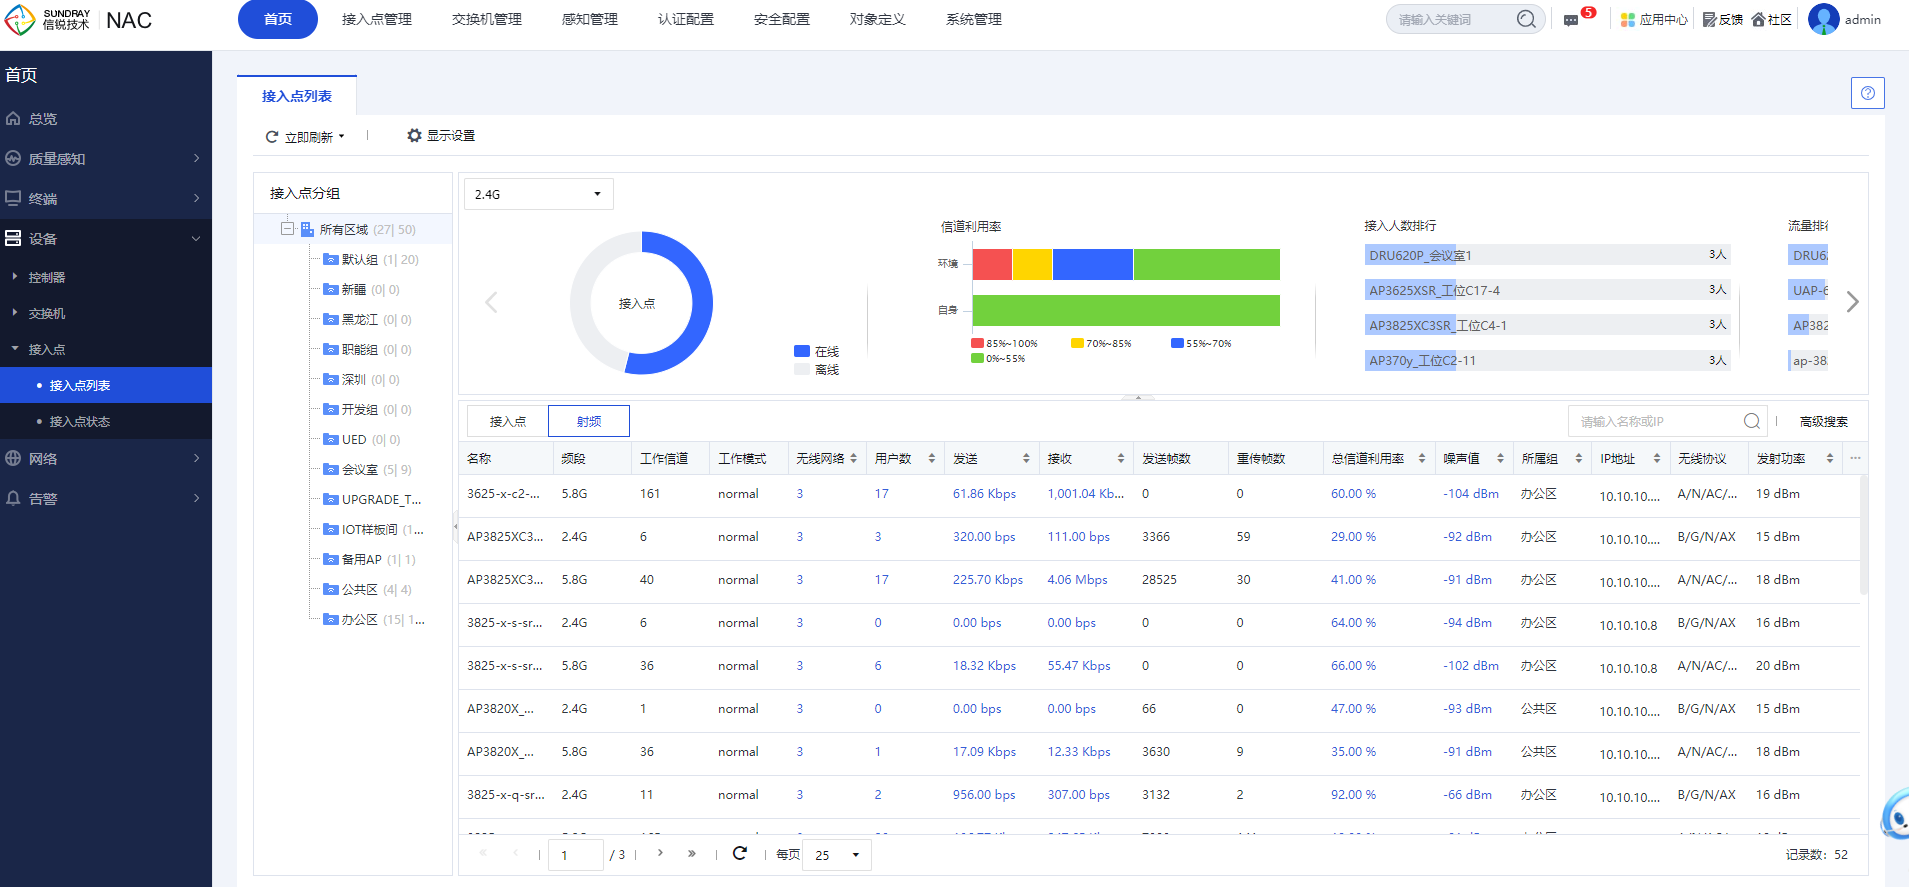Click 高级搜索 advanced search
This screenshot has height=887, width=1909.
1824,422
